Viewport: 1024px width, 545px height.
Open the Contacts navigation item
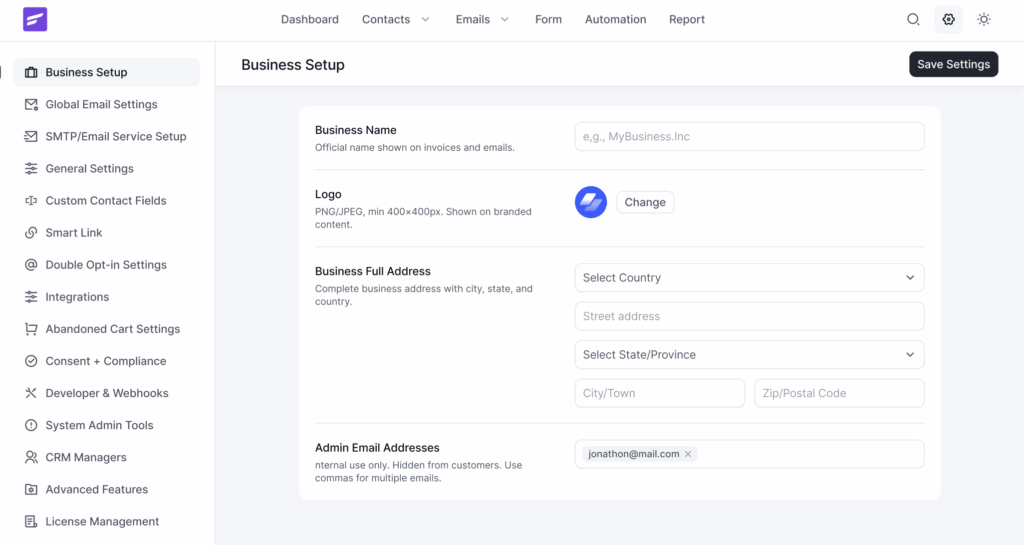coord(386,20)
